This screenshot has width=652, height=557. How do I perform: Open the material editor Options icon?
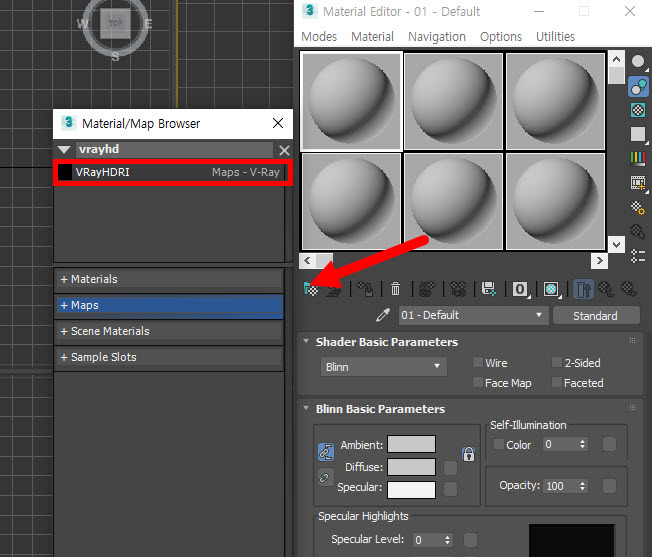click(x=638, y=207)
